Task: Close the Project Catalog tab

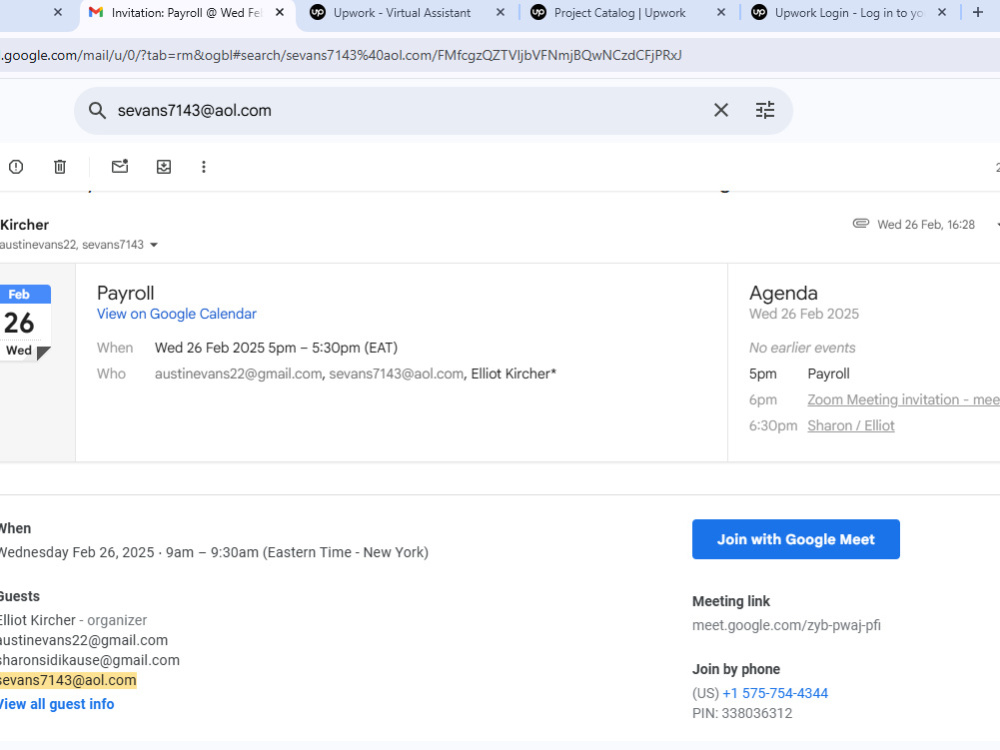Action: point(721,12)
